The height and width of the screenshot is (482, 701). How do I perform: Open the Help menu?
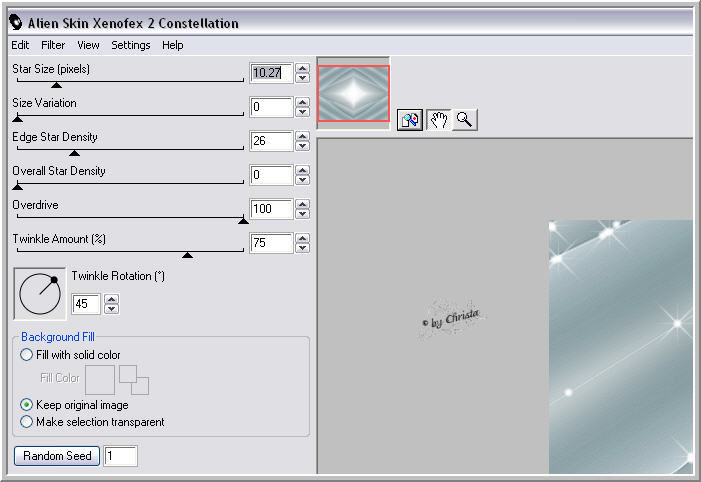click(x=173, y=45)
